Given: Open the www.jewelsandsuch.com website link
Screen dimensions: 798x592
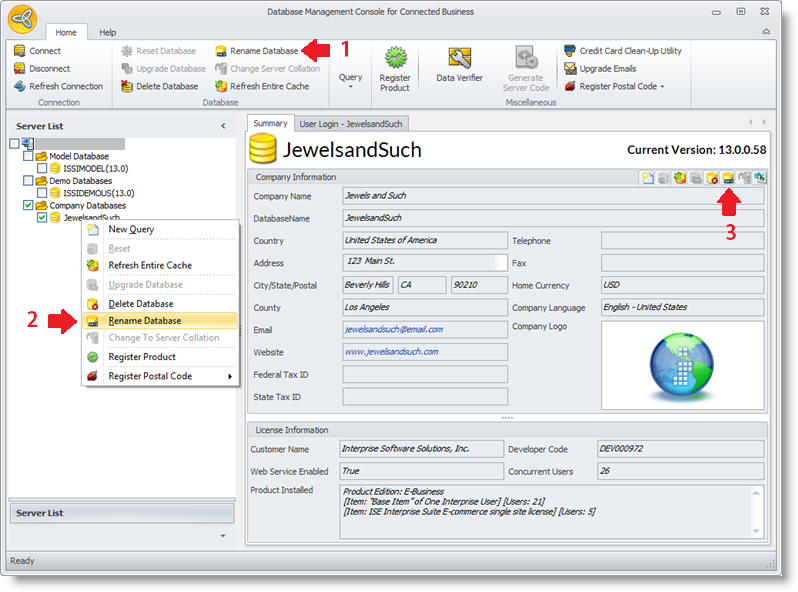Looking at the screenshot, I should tap(391, 352).
